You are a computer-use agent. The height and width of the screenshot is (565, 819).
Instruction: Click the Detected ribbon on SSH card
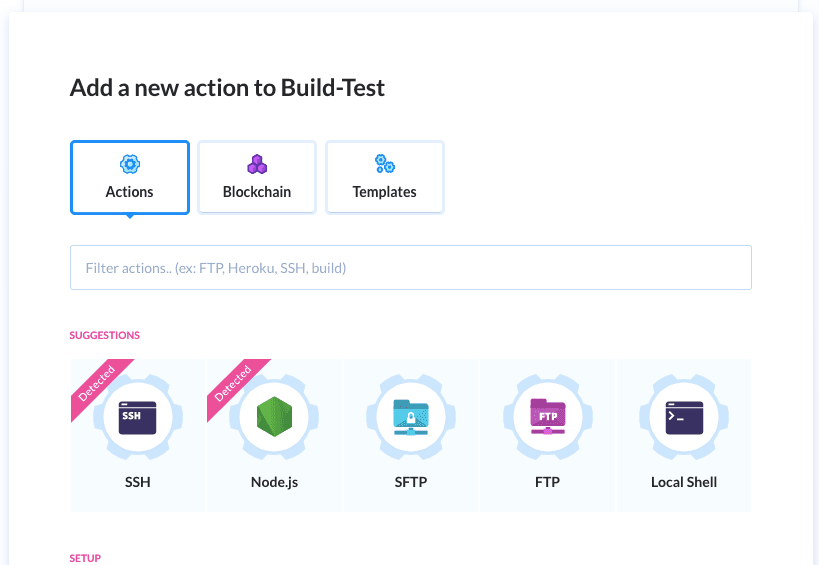tap(98, 384)
